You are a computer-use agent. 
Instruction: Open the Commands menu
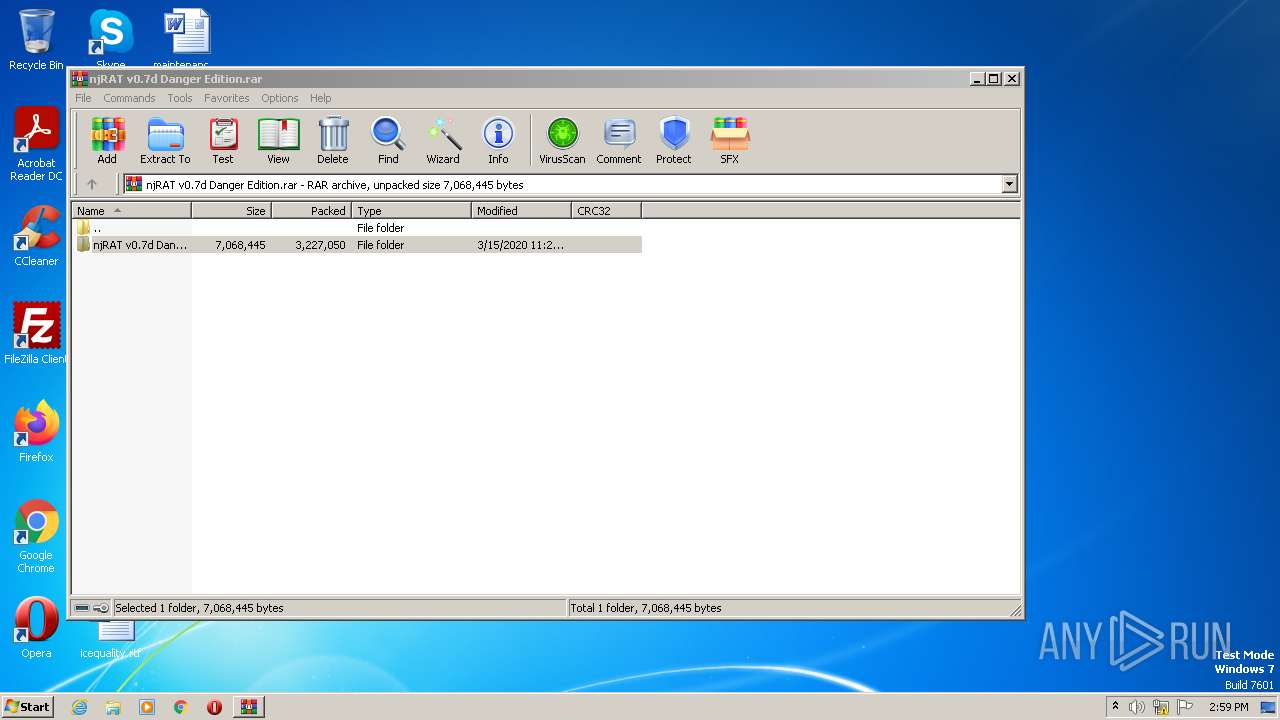(x=129, y=98)
